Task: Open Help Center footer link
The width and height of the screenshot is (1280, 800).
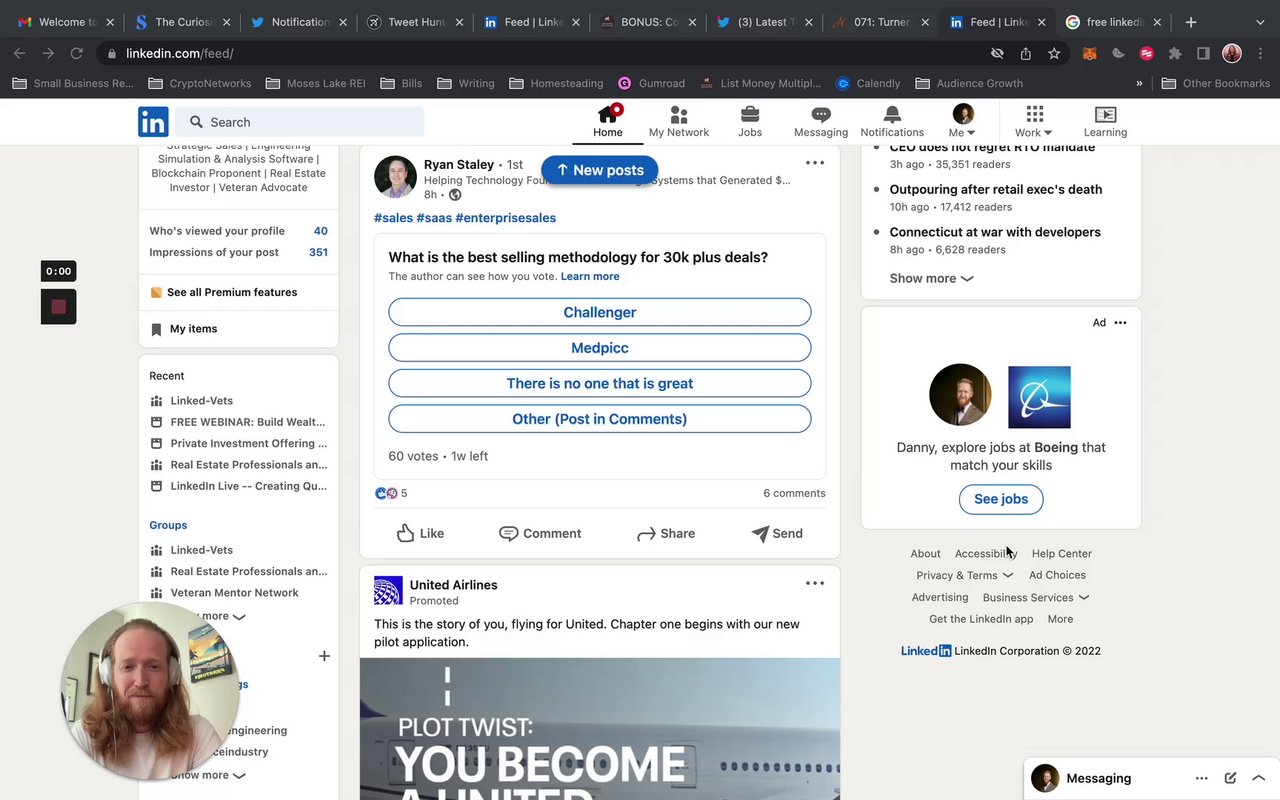Action: 1061,553
